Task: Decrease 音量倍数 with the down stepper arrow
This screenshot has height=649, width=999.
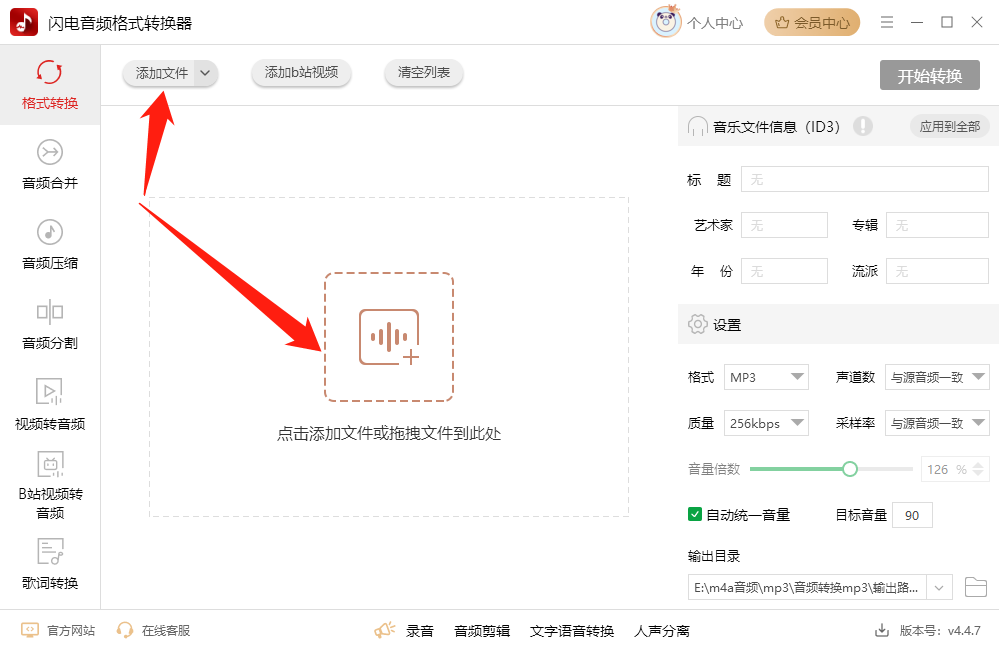Action: click(x=979, y=474)
